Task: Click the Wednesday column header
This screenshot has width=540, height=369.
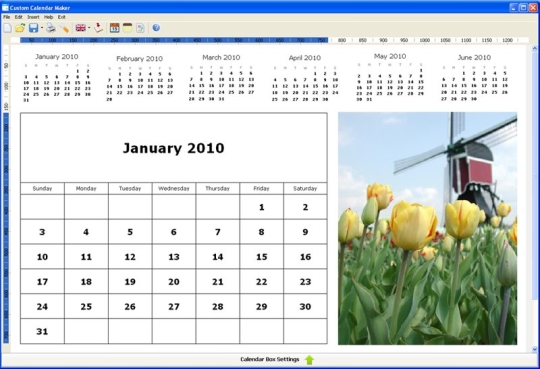Action: coord(174,188)
